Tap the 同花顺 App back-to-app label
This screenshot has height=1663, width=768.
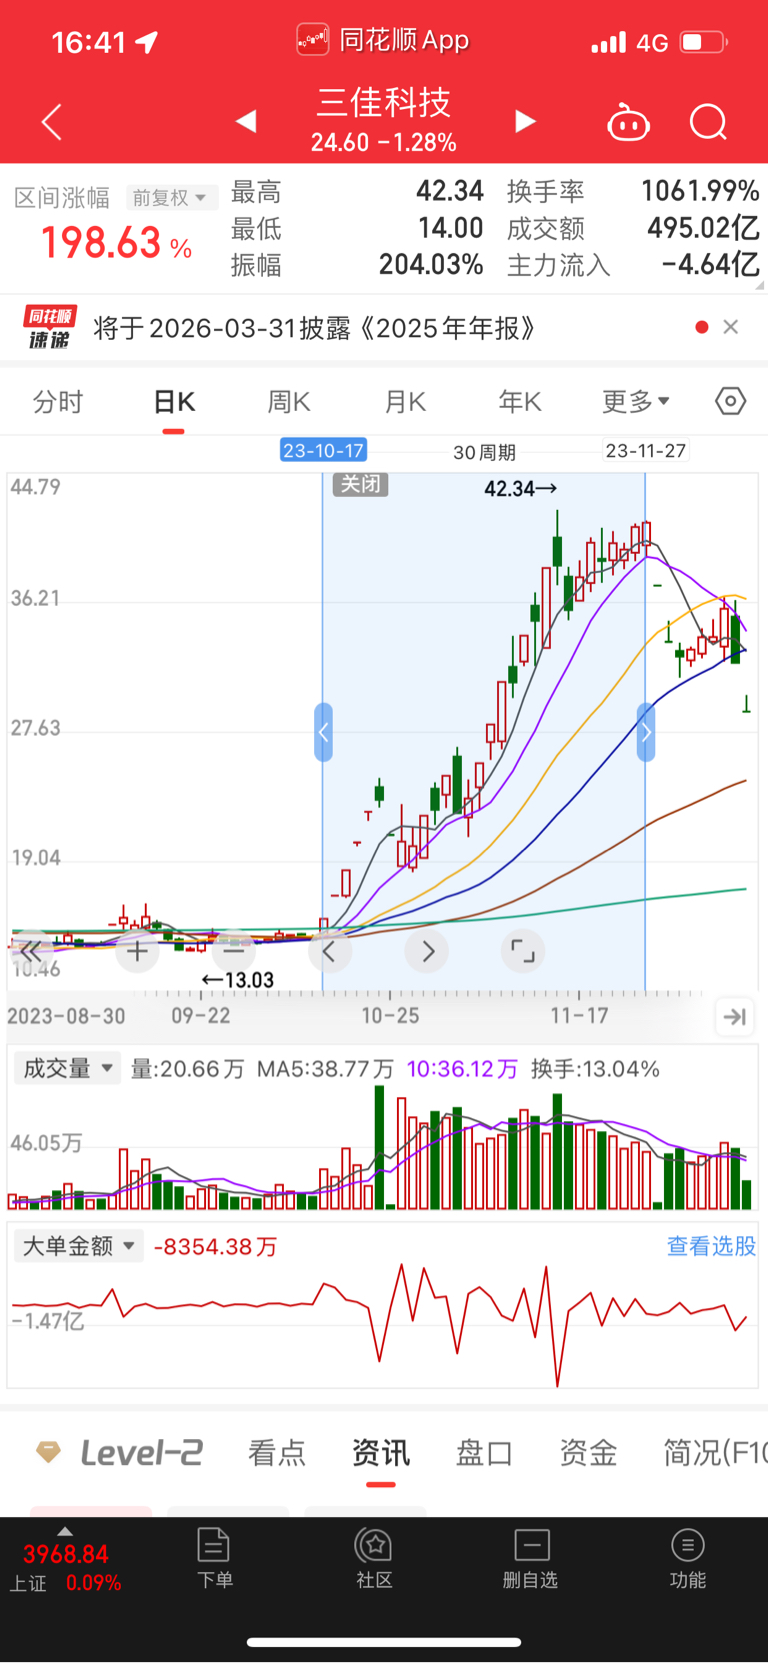click(384, 40)
